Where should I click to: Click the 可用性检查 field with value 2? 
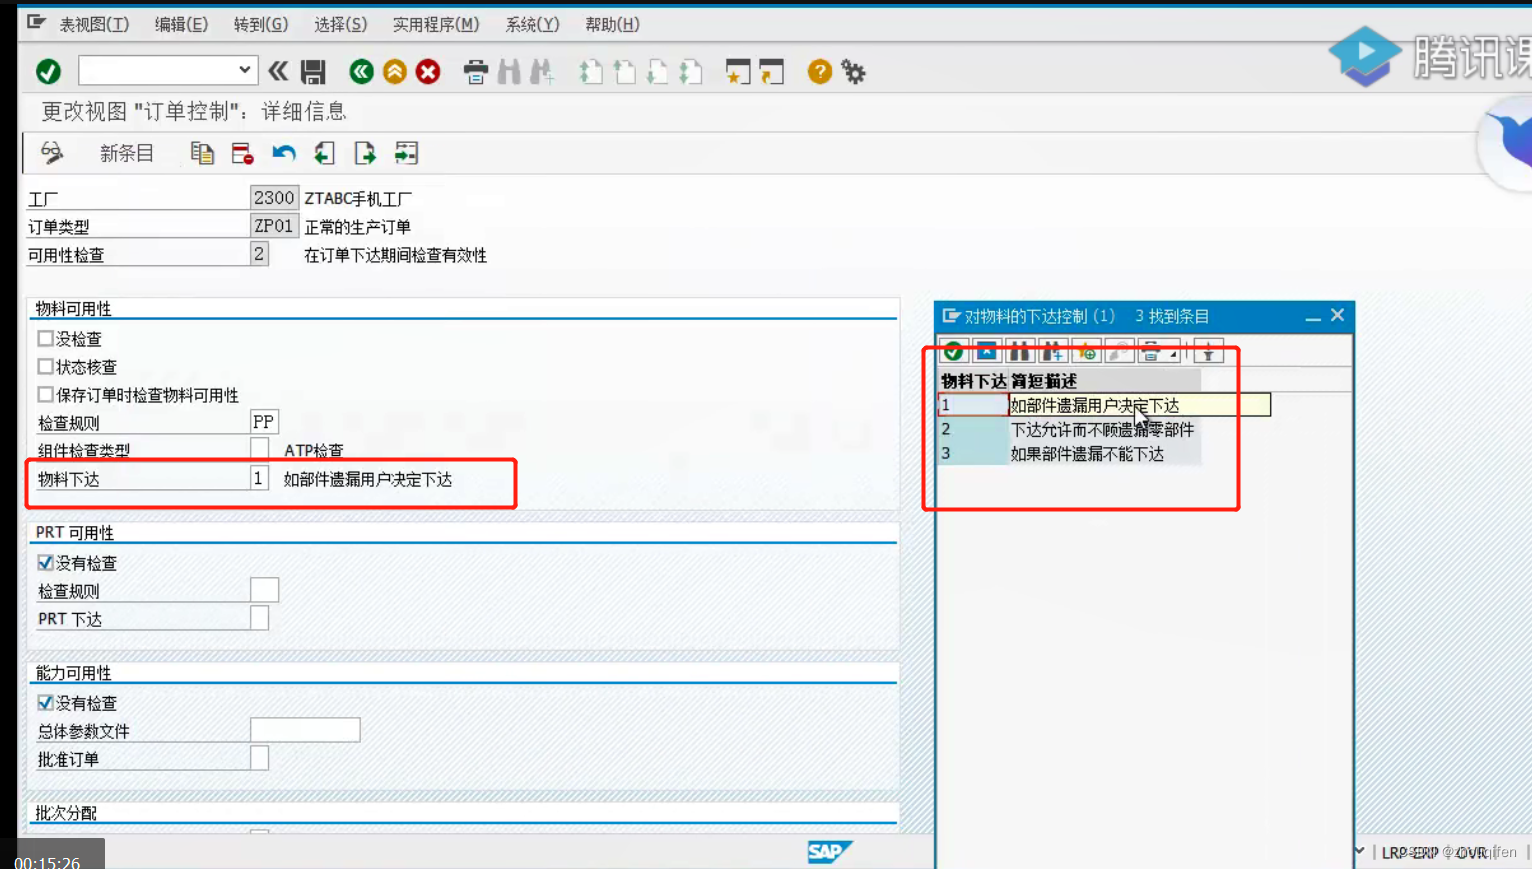[259, 254]
